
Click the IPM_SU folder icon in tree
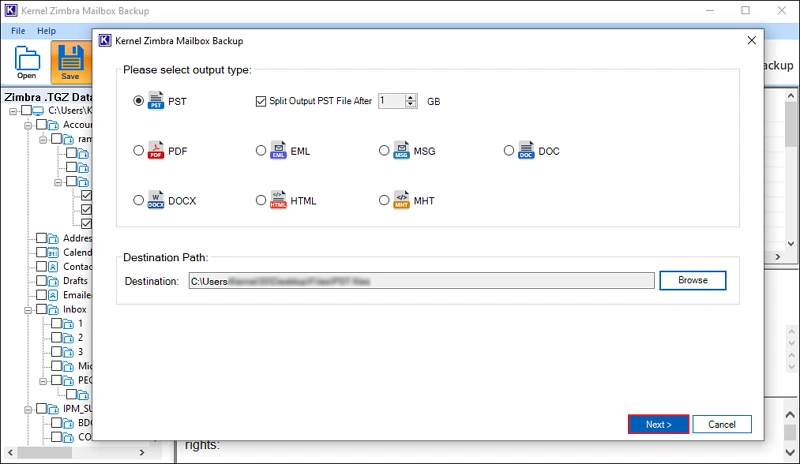point(54,409)
